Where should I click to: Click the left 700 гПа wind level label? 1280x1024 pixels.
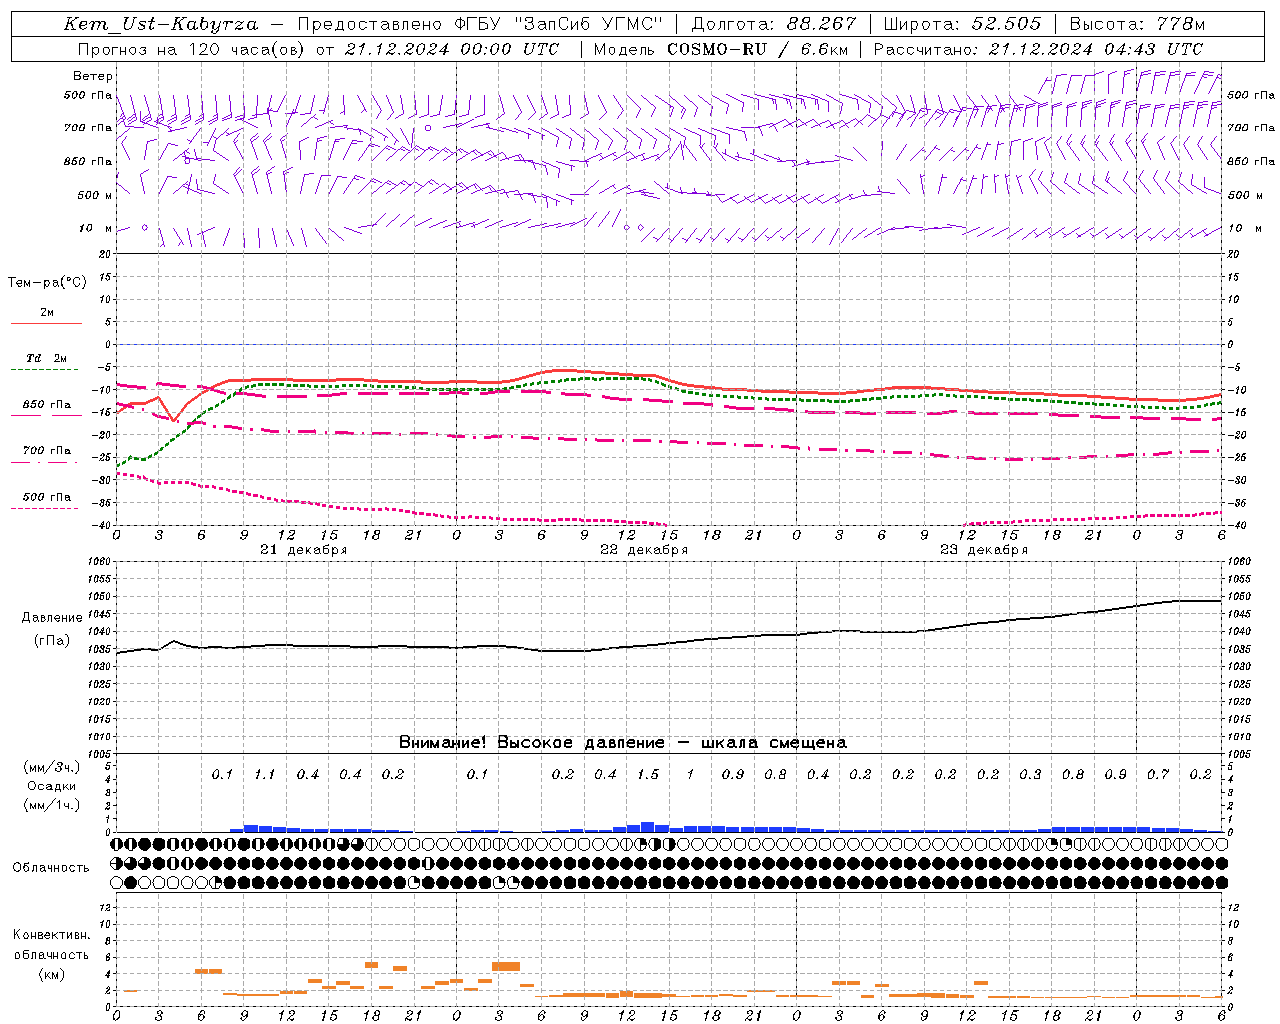click(88, 128)
